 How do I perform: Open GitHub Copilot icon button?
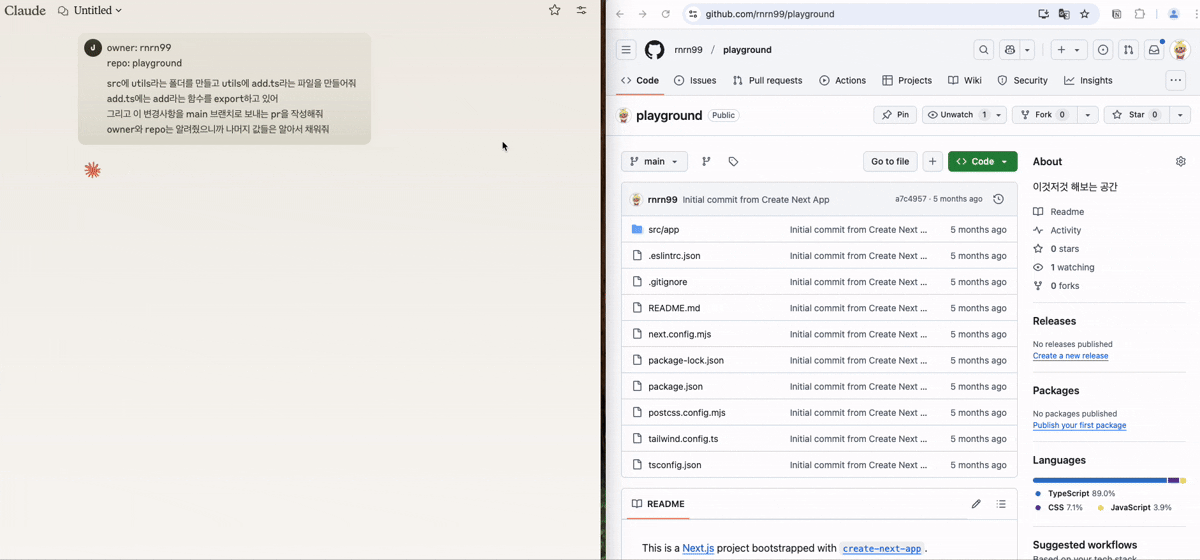click(1010, 50)
